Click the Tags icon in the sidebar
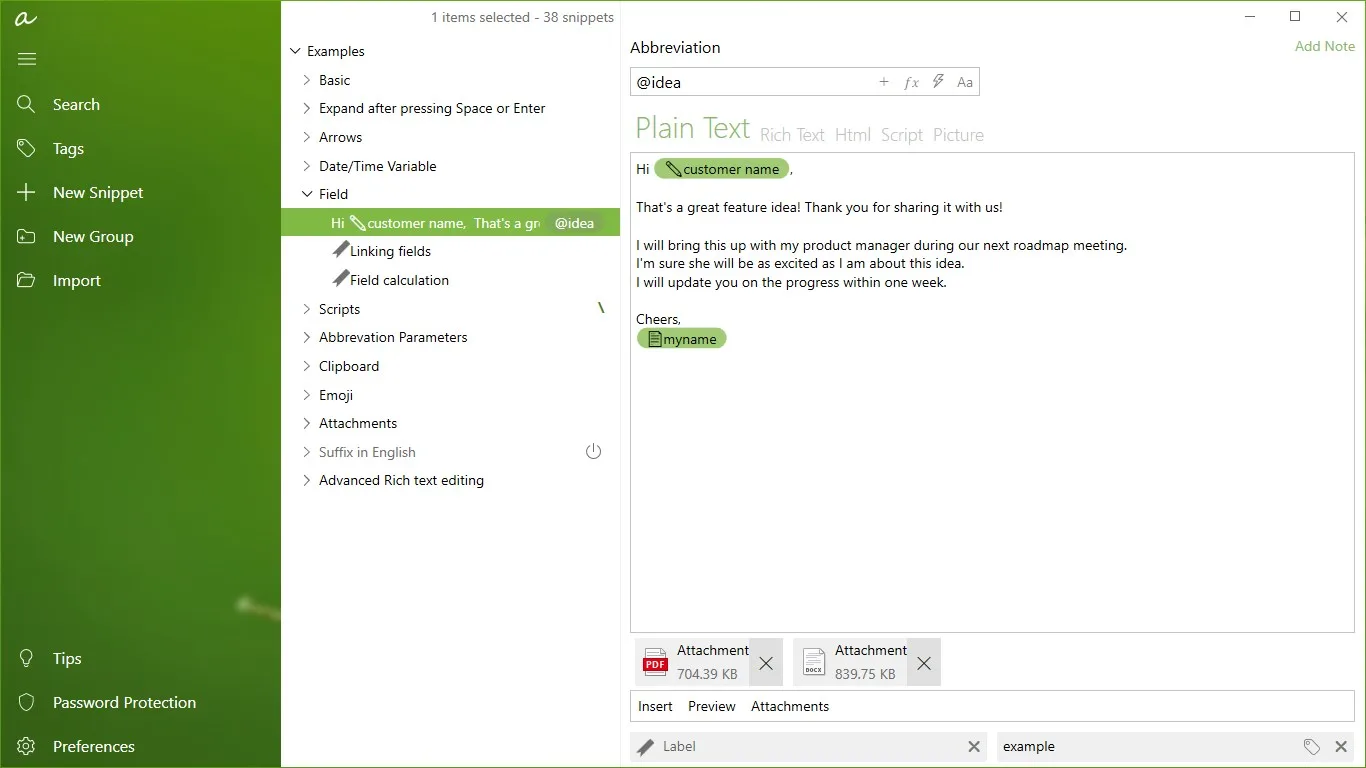 pos(27,148)
